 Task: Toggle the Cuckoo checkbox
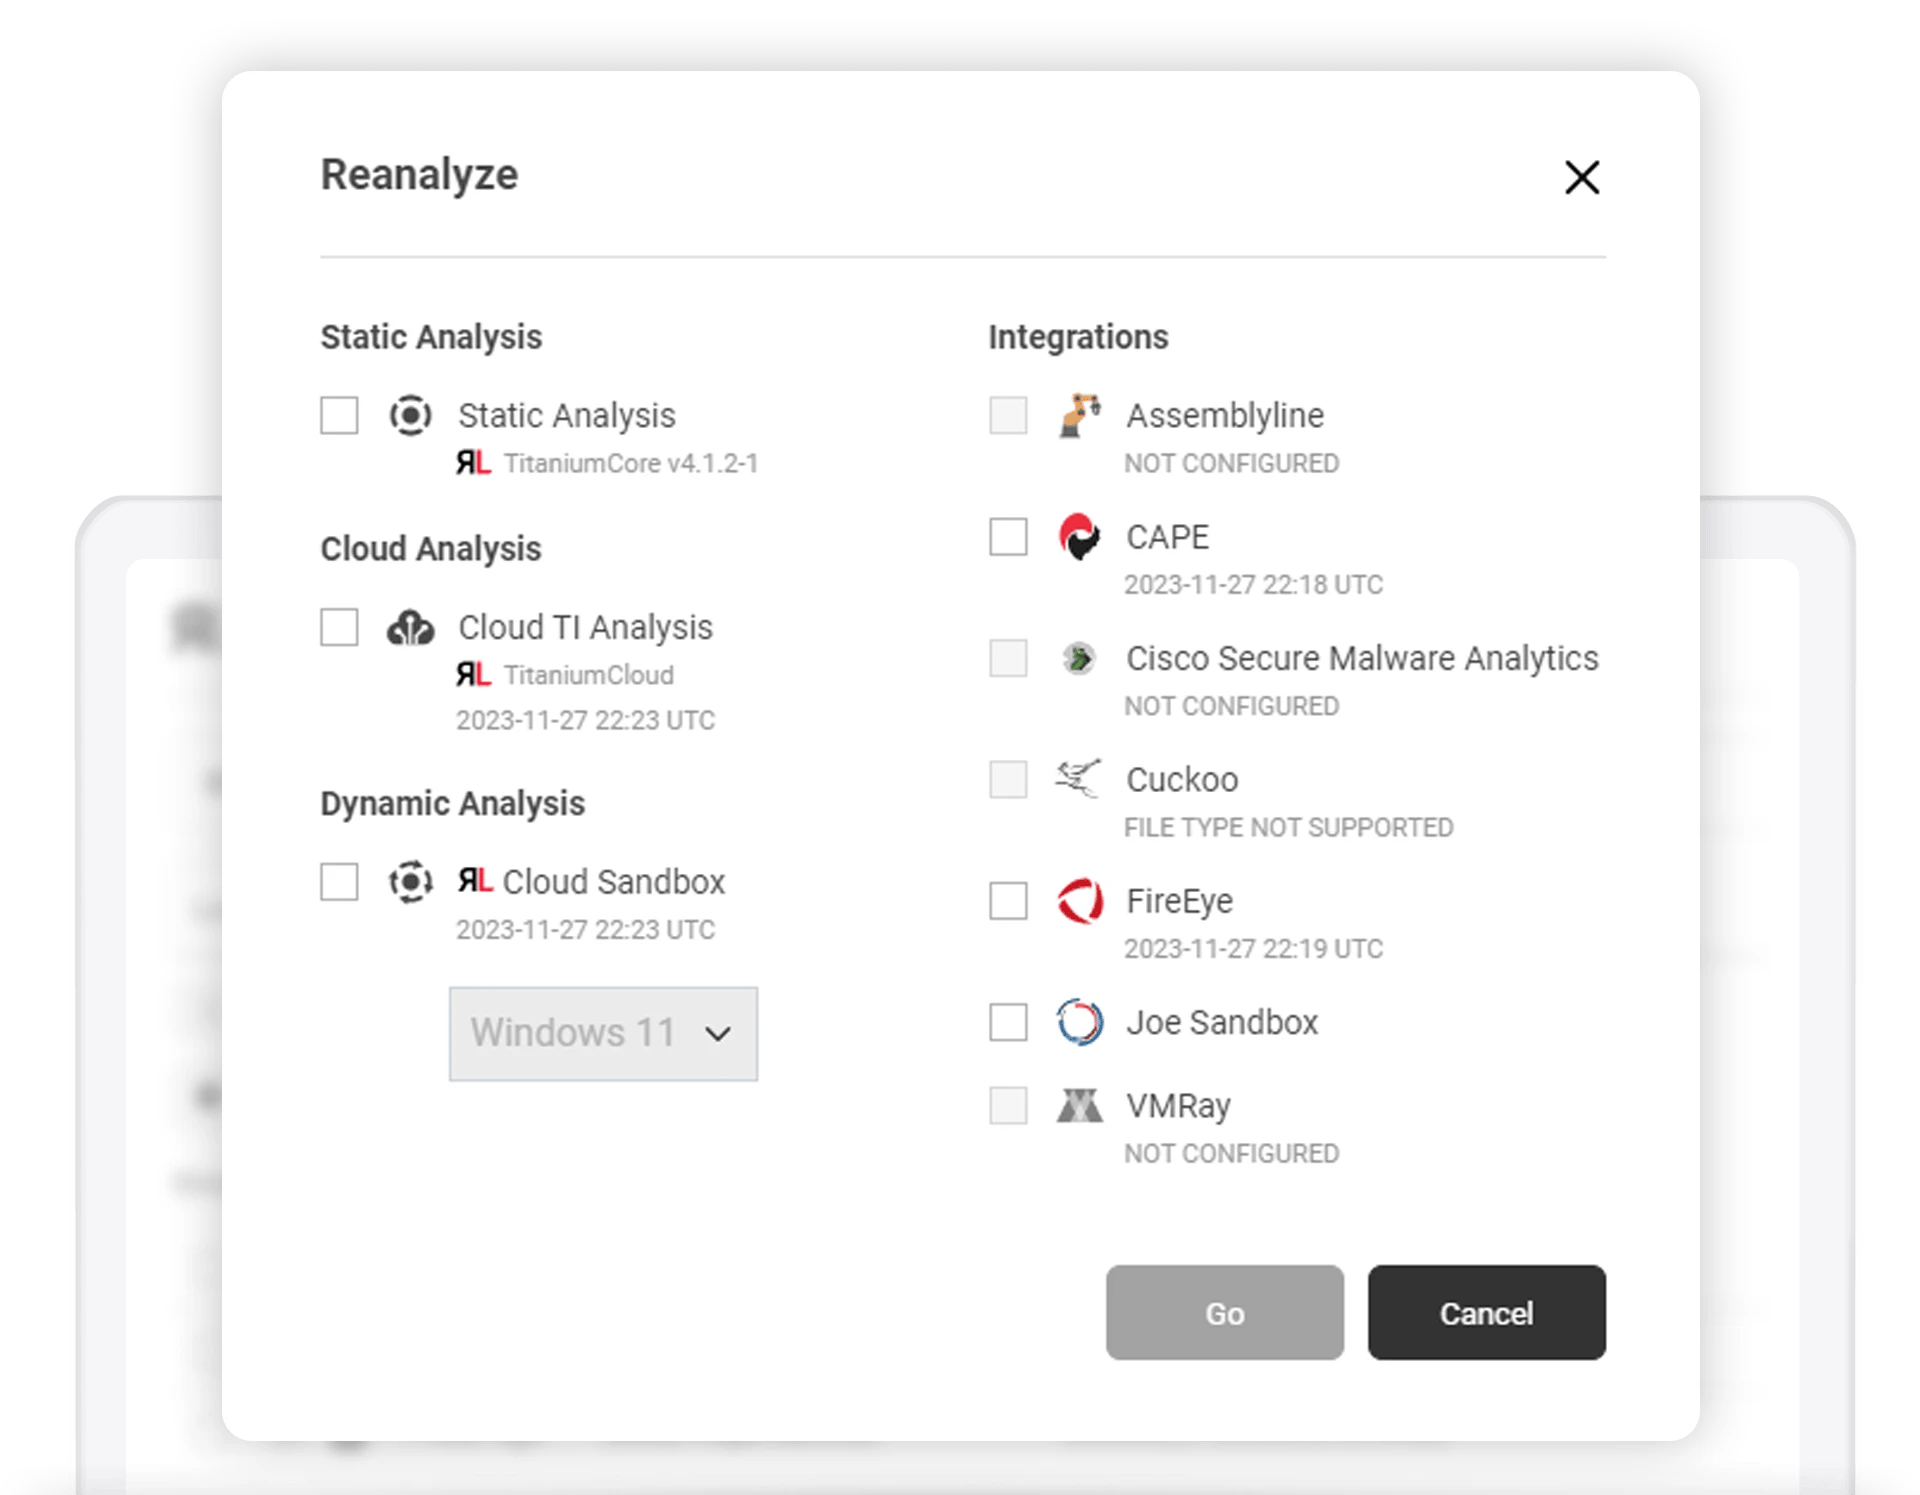(x=1008, y=779)
